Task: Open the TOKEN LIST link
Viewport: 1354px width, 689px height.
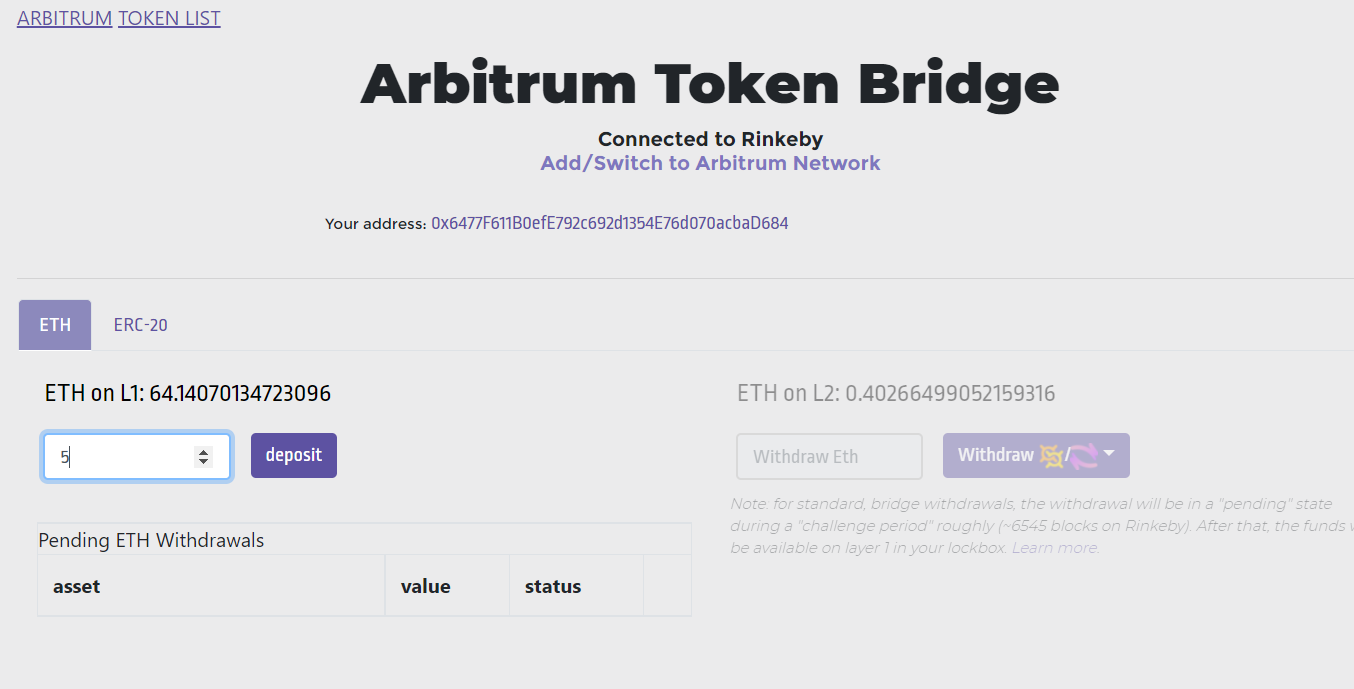Action: (x=169, y=18)
